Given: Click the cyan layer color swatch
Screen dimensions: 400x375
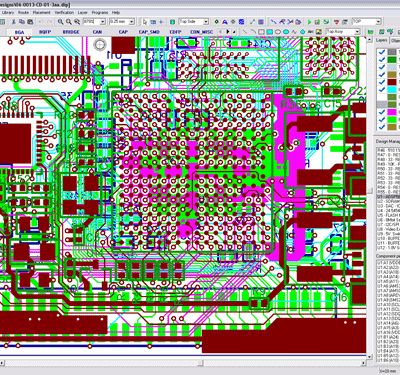Looking at the screenshot, I should (x=392, y=89).
